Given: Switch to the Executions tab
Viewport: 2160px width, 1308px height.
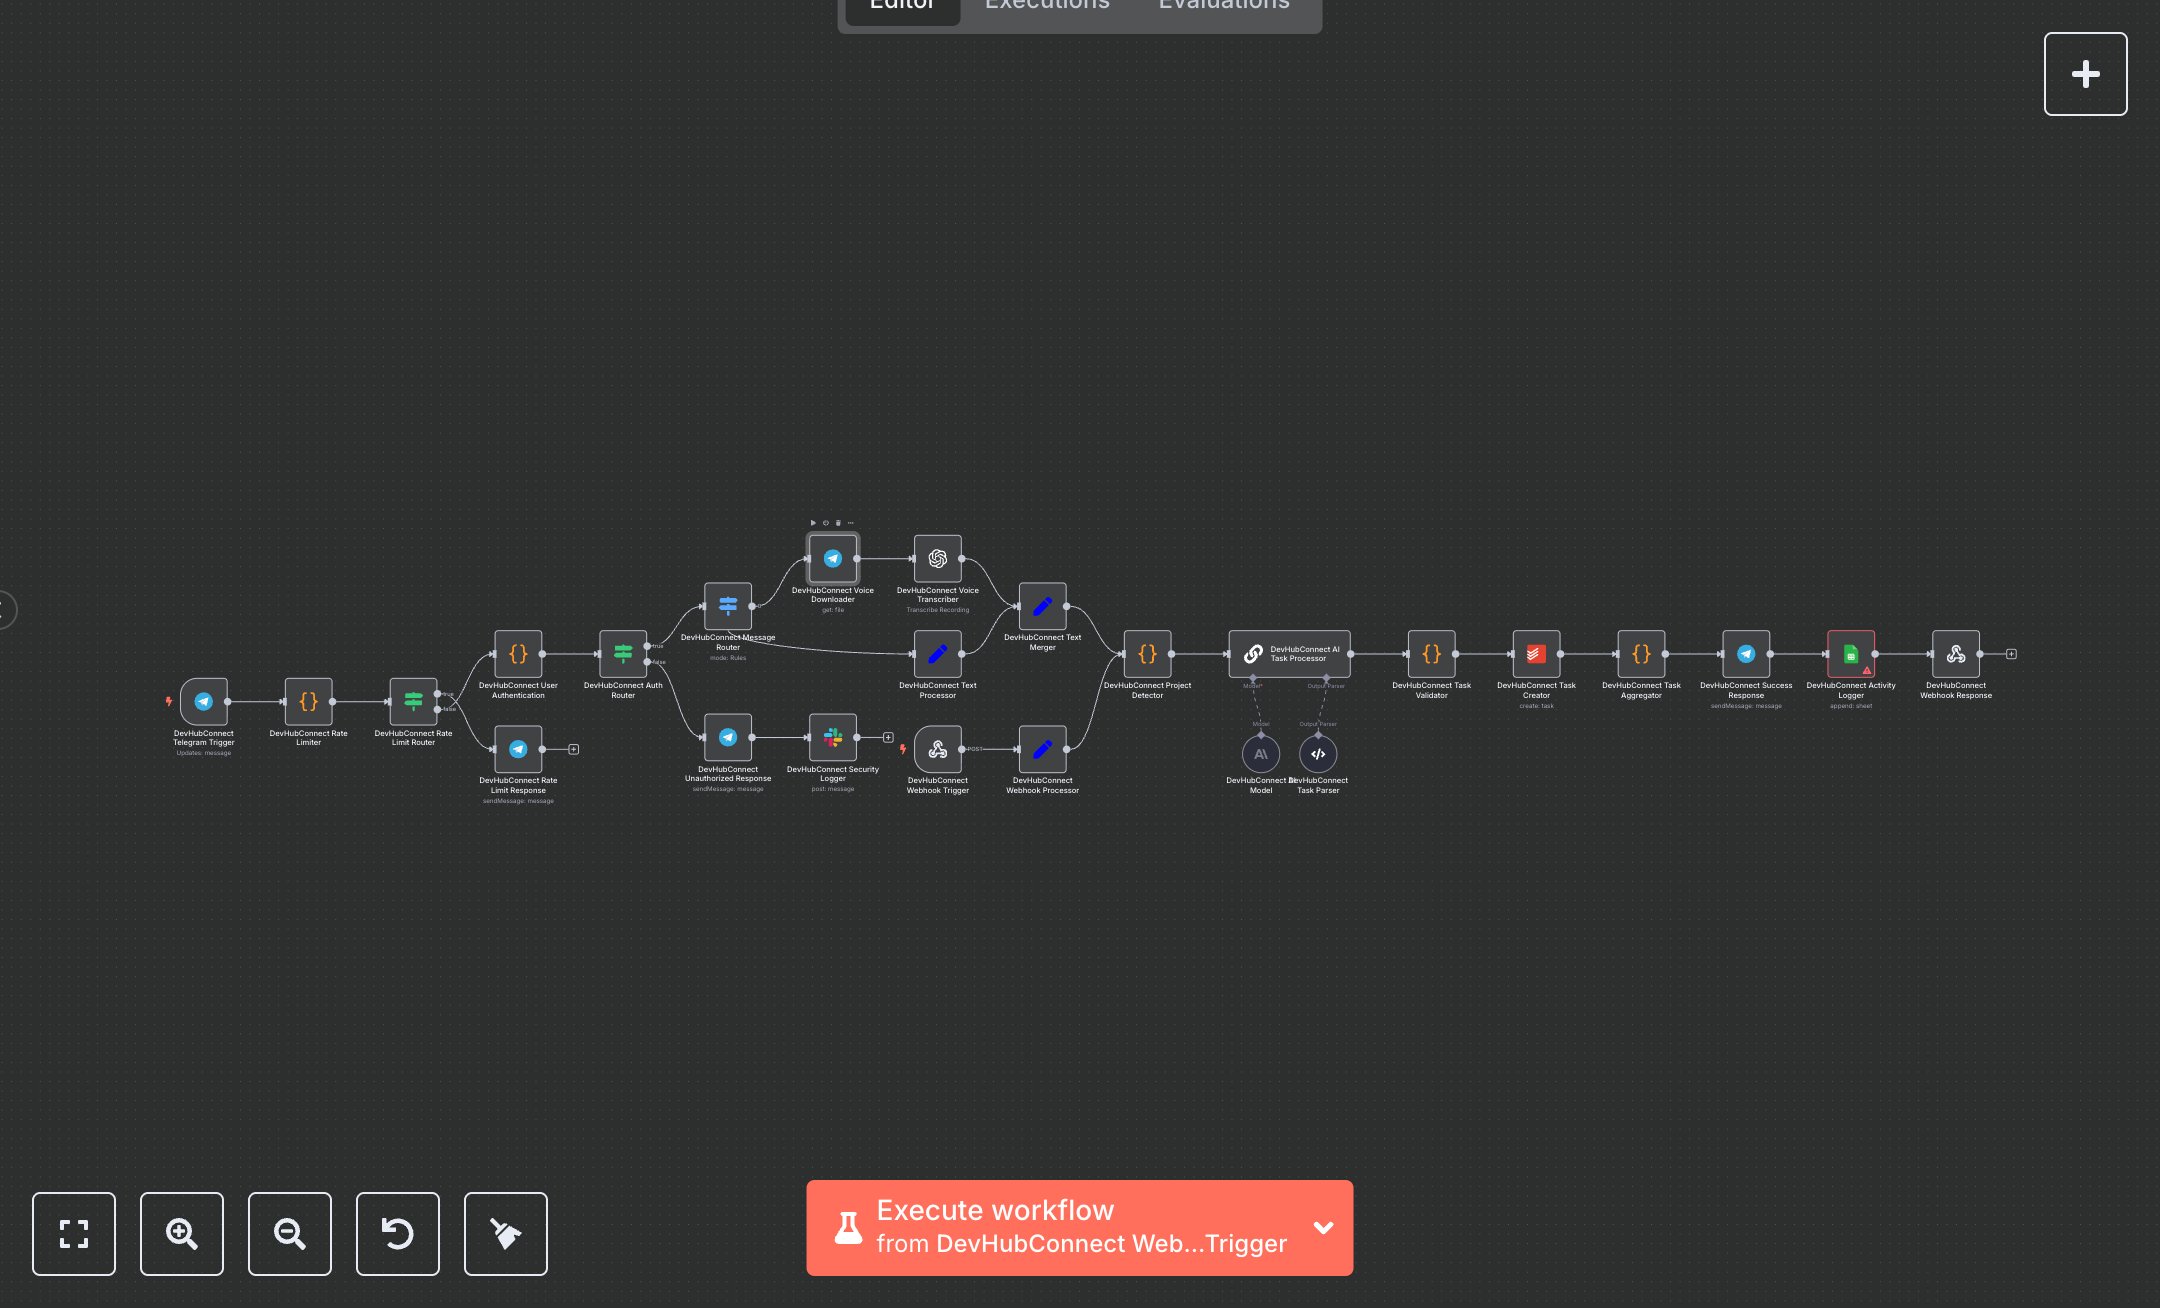Looking at the screenshot, I should tap(1046, 6).
